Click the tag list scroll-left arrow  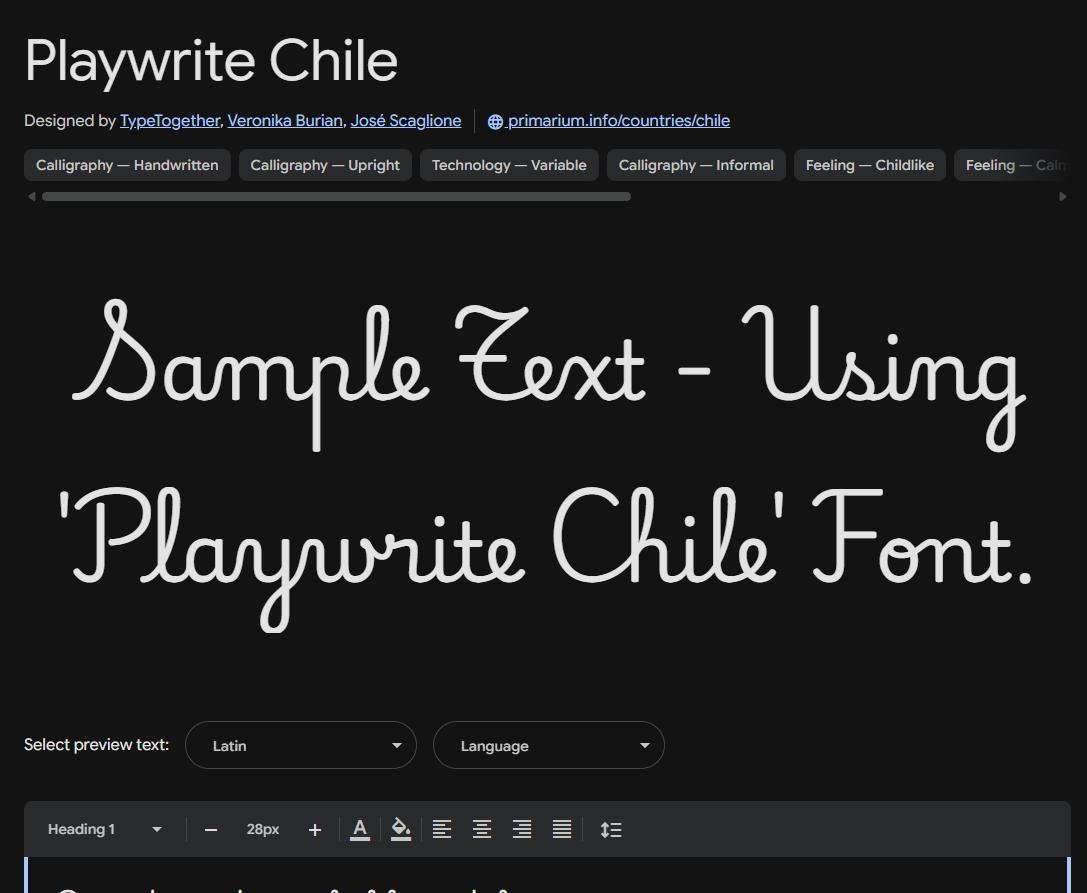point(31,196)
